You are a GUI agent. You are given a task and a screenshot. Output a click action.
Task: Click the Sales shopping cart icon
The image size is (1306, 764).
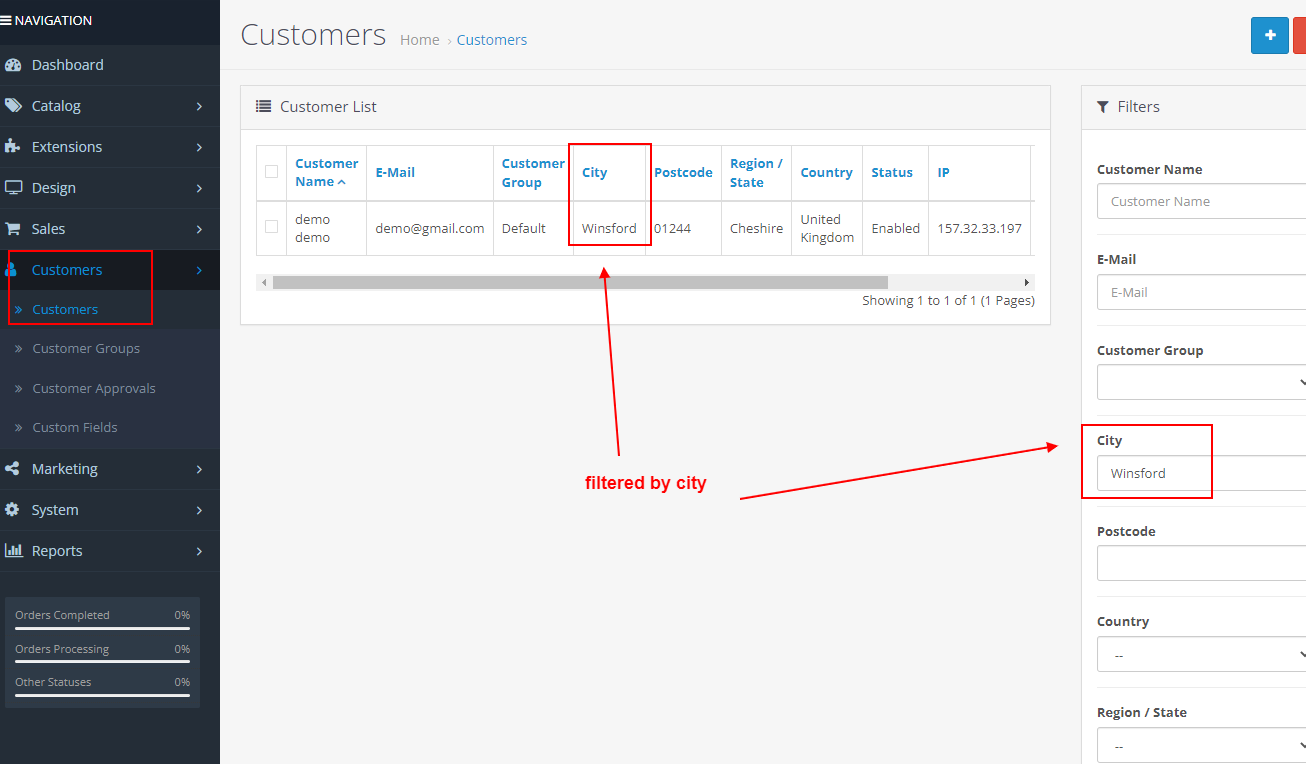click(13, 229)
